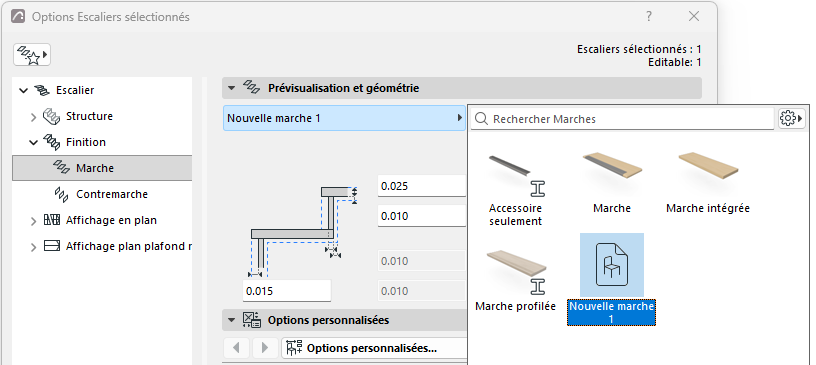Screen dimensions: 816x365
Task: Collapse the Finition tree branch
Action: [33, 142]
